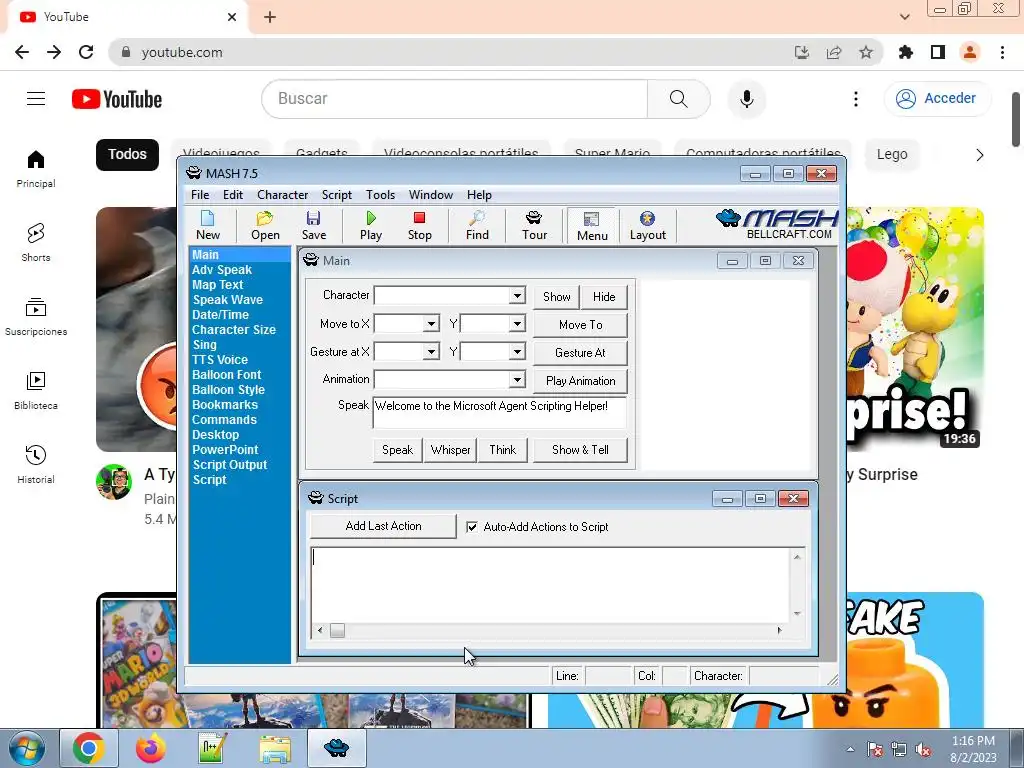Click the Gesture At button

(x=581, y=353)
